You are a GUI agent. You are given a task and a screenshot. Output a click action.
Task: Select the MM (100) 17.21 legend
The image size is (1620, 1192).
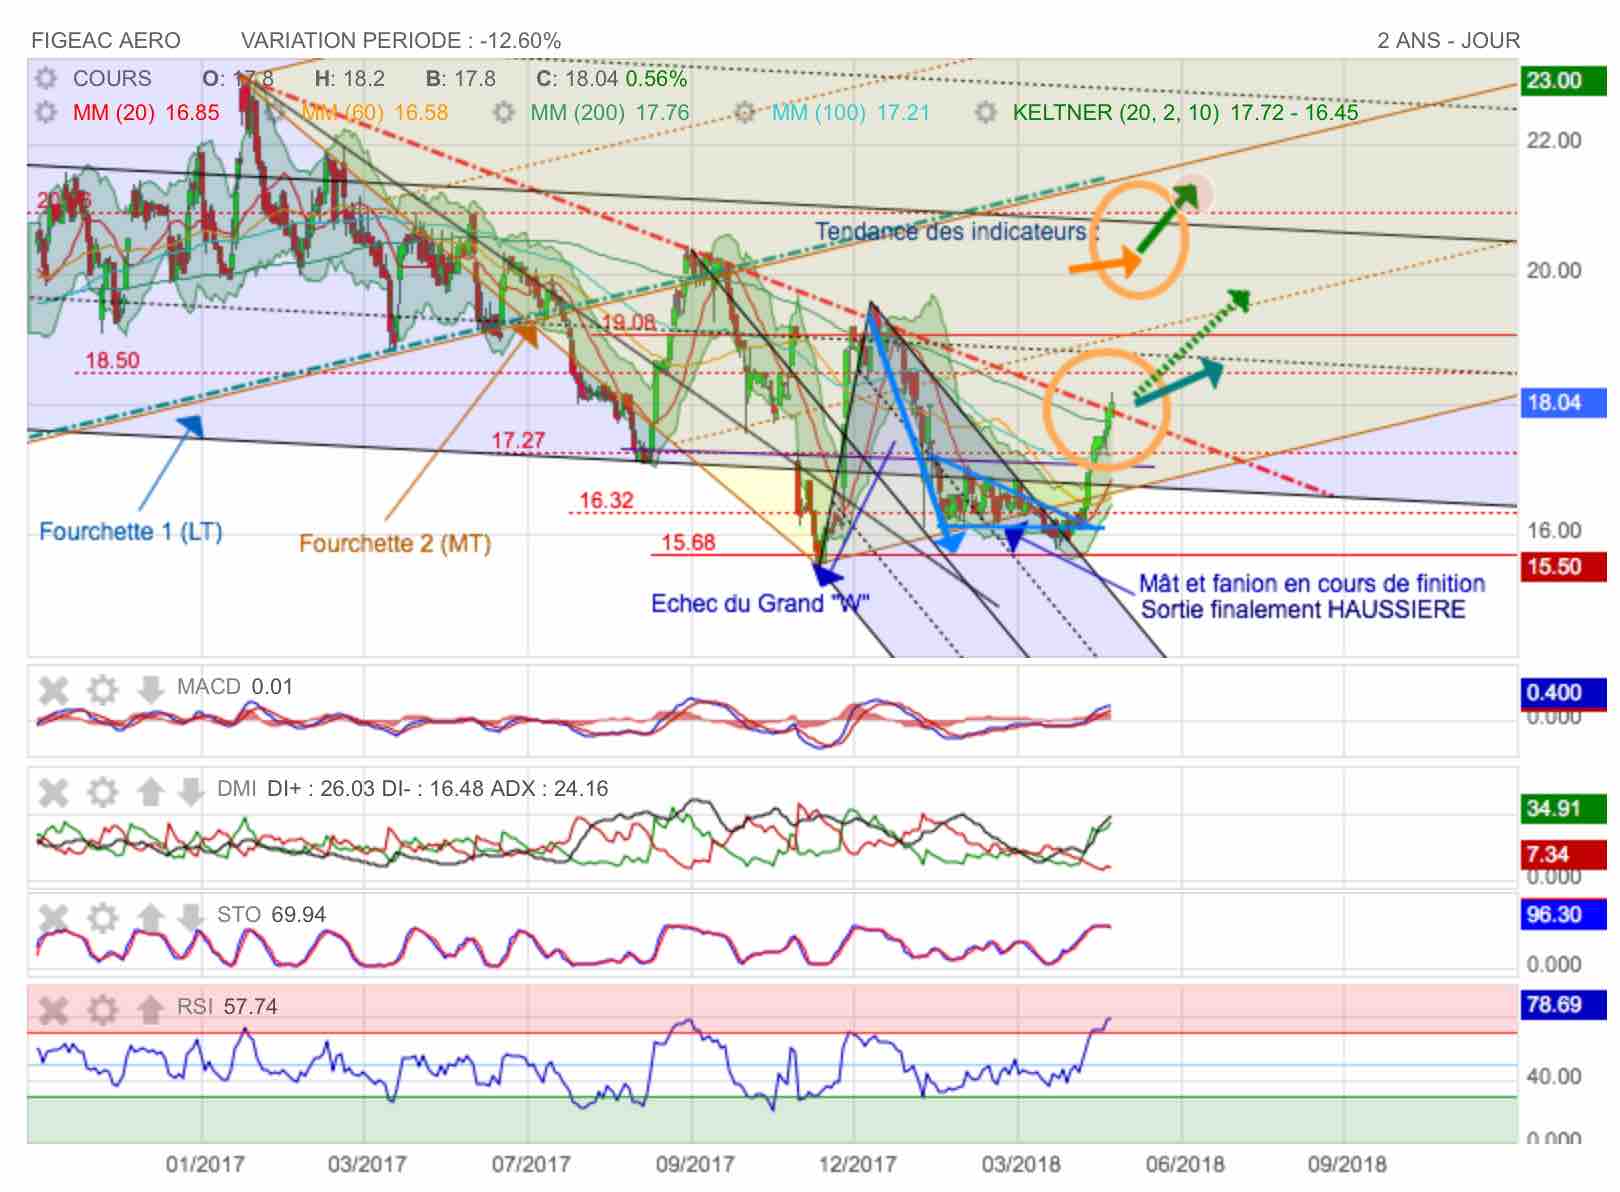pos(850,112)
